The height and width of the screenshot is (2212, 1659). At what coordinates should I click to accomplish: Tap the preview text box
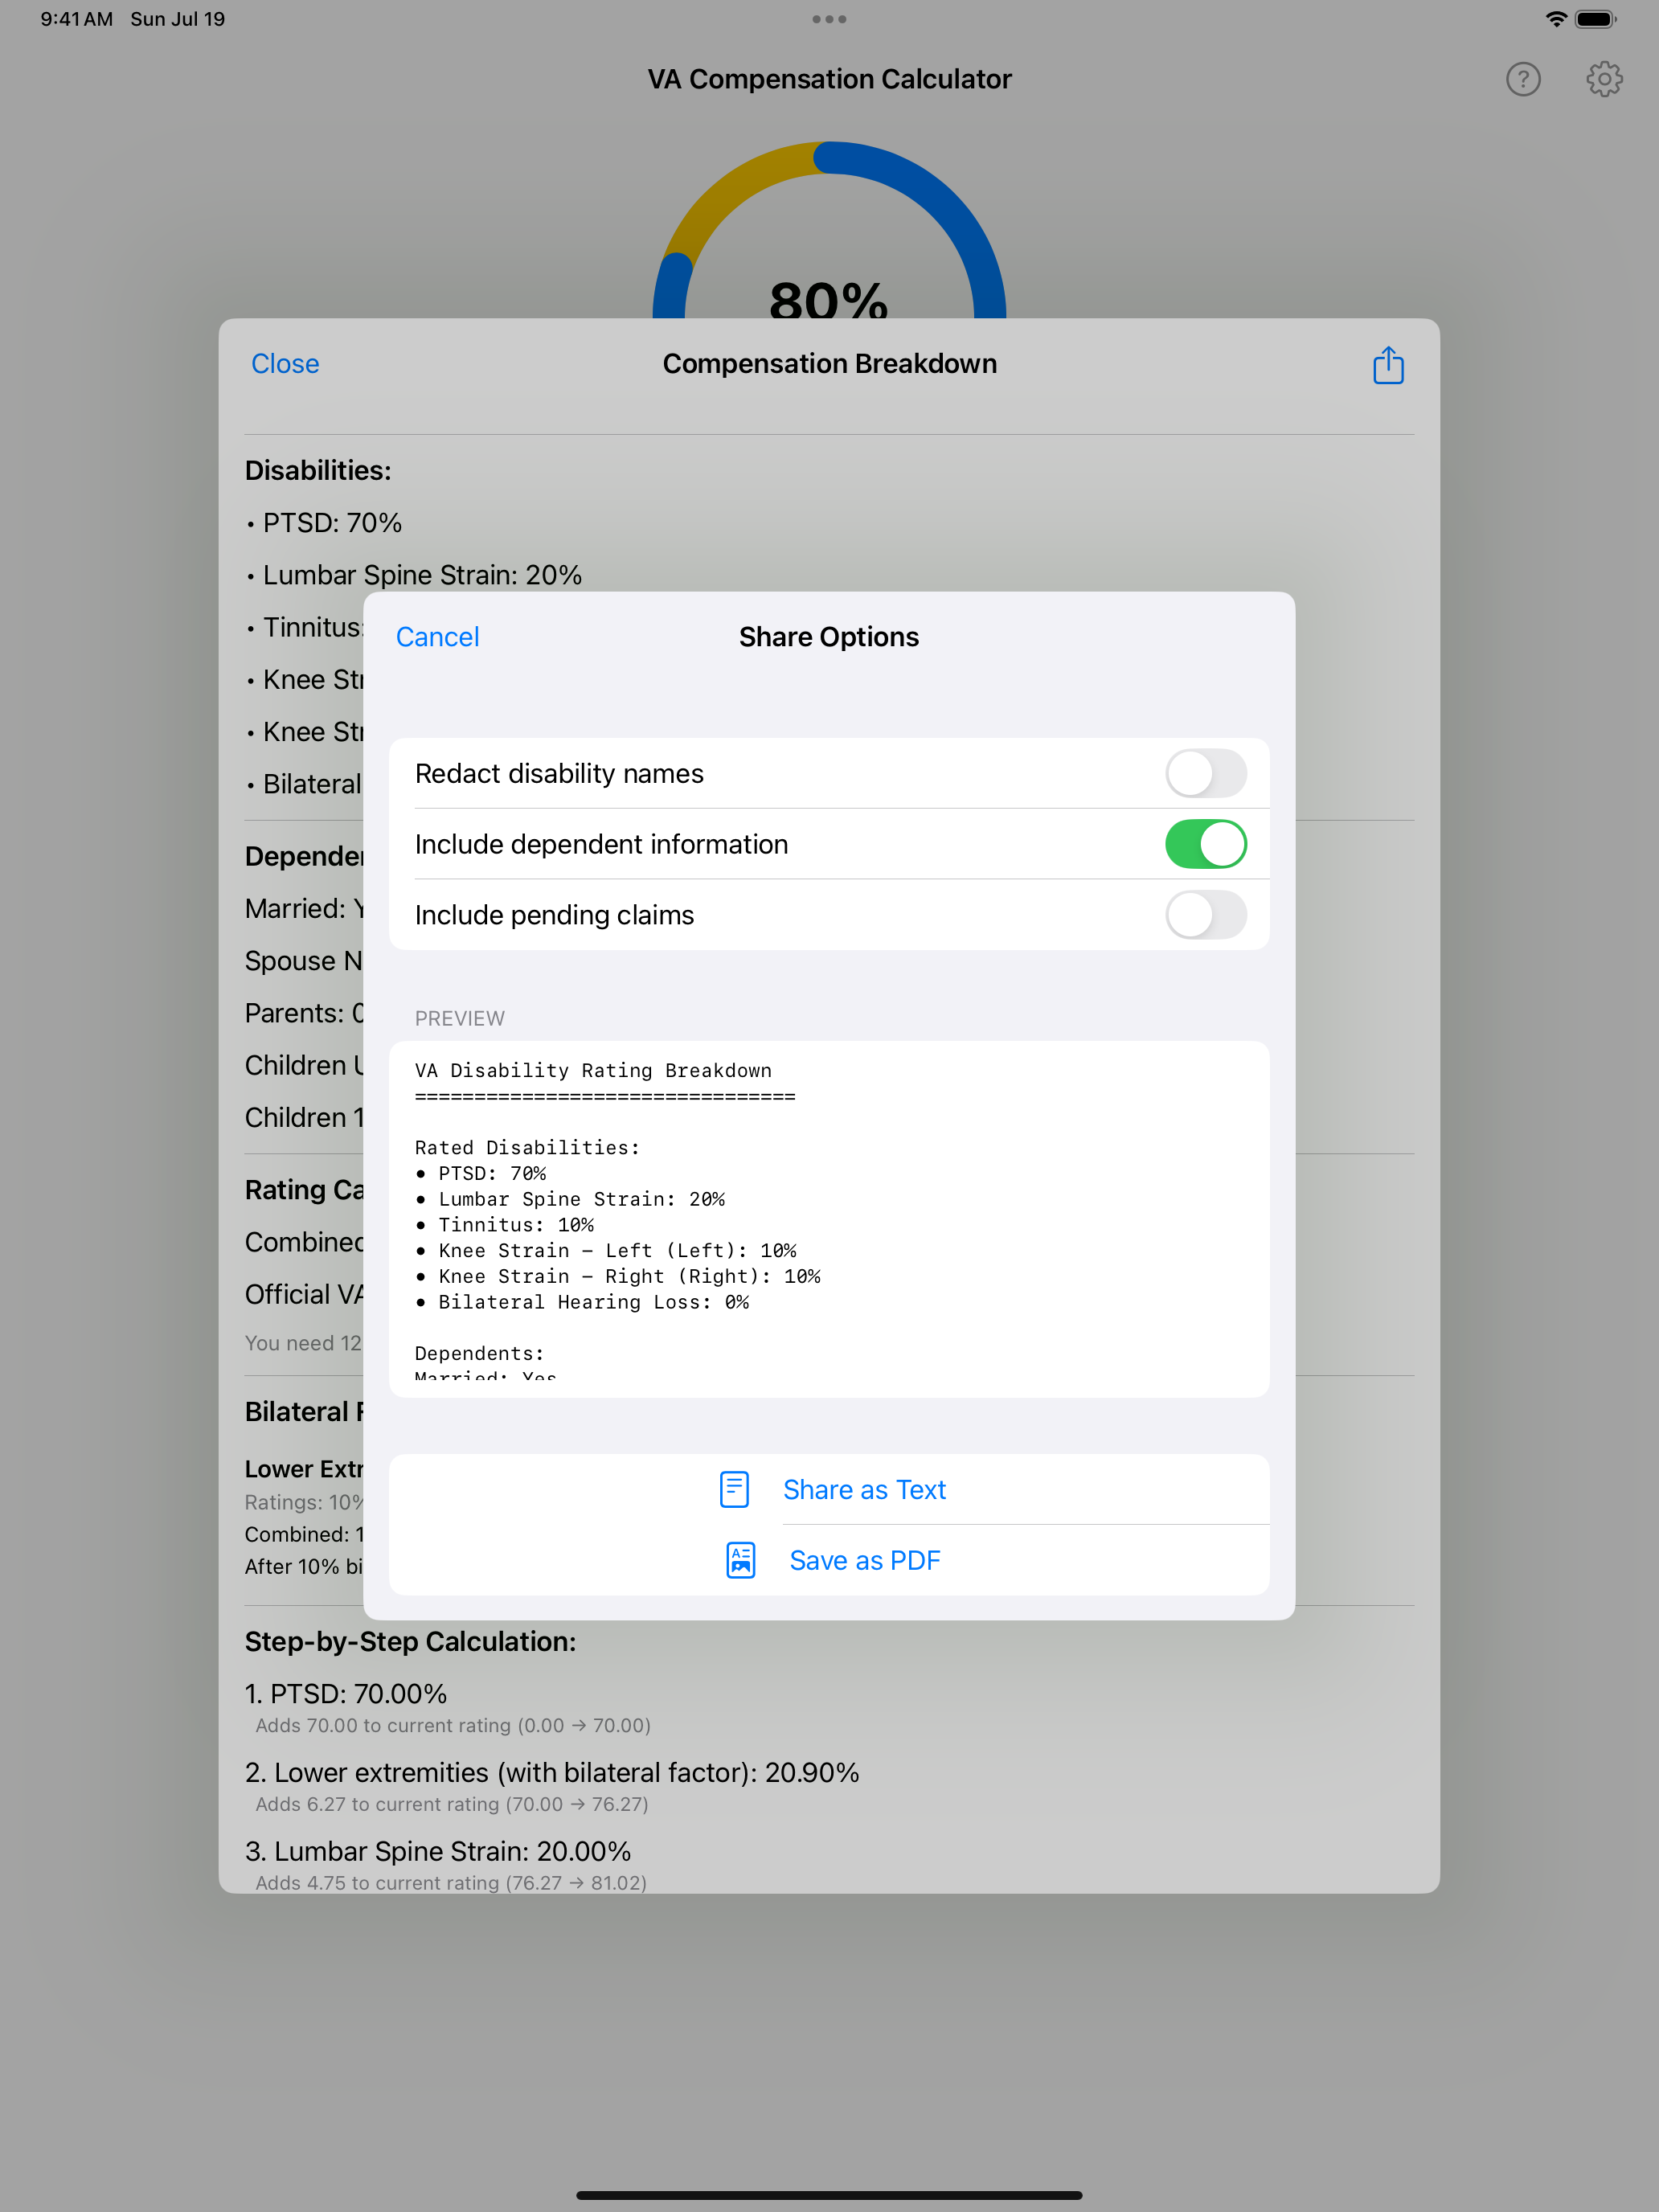pos(829,1219)
